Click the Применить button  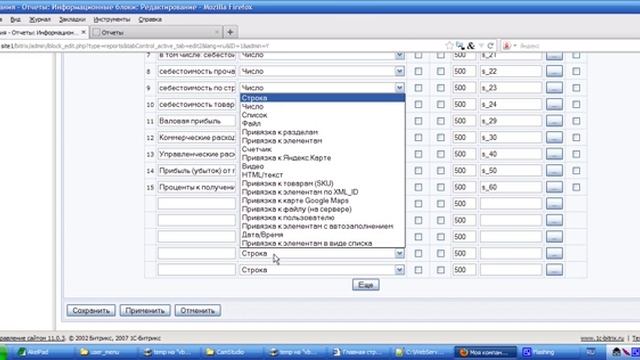point(145,311)
